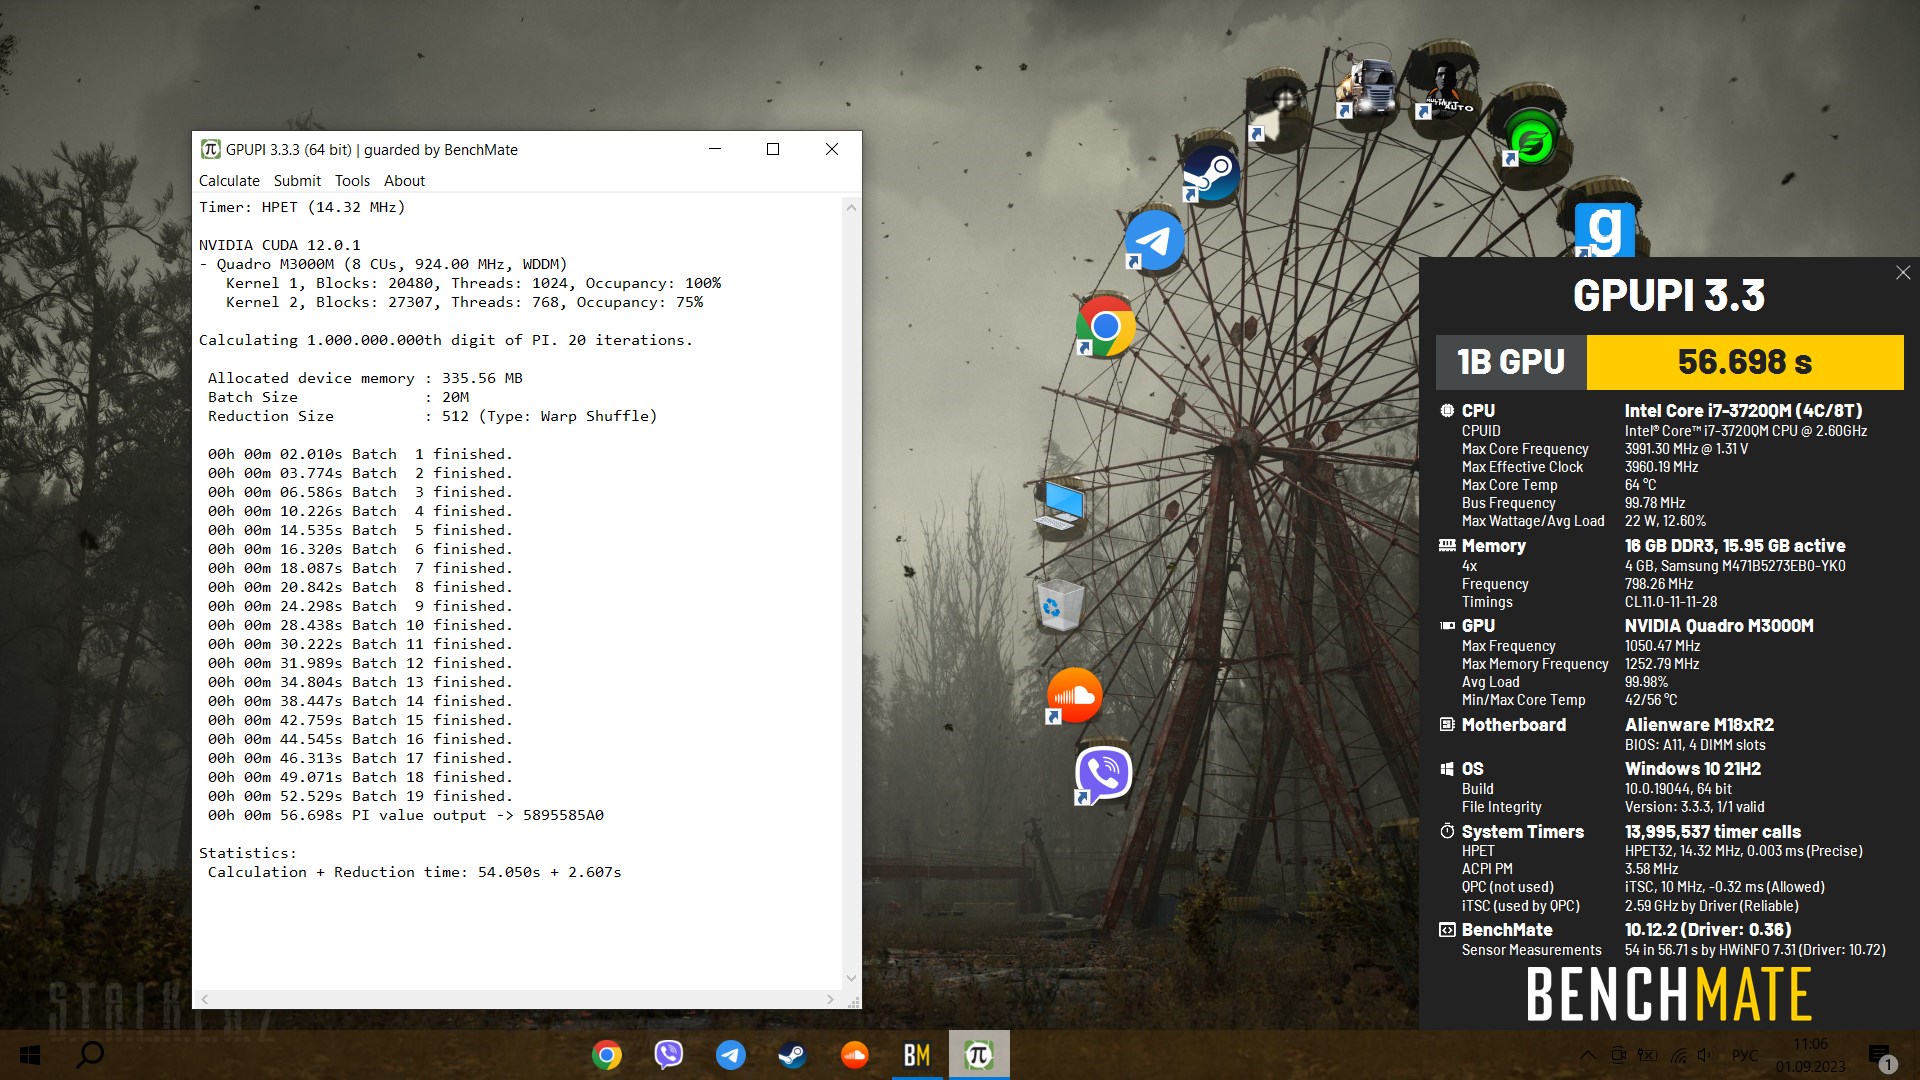Open the Calculate menu in GPUPI
The height and width of the screenshot is (1080, 1920).
(x=229, y=181)
